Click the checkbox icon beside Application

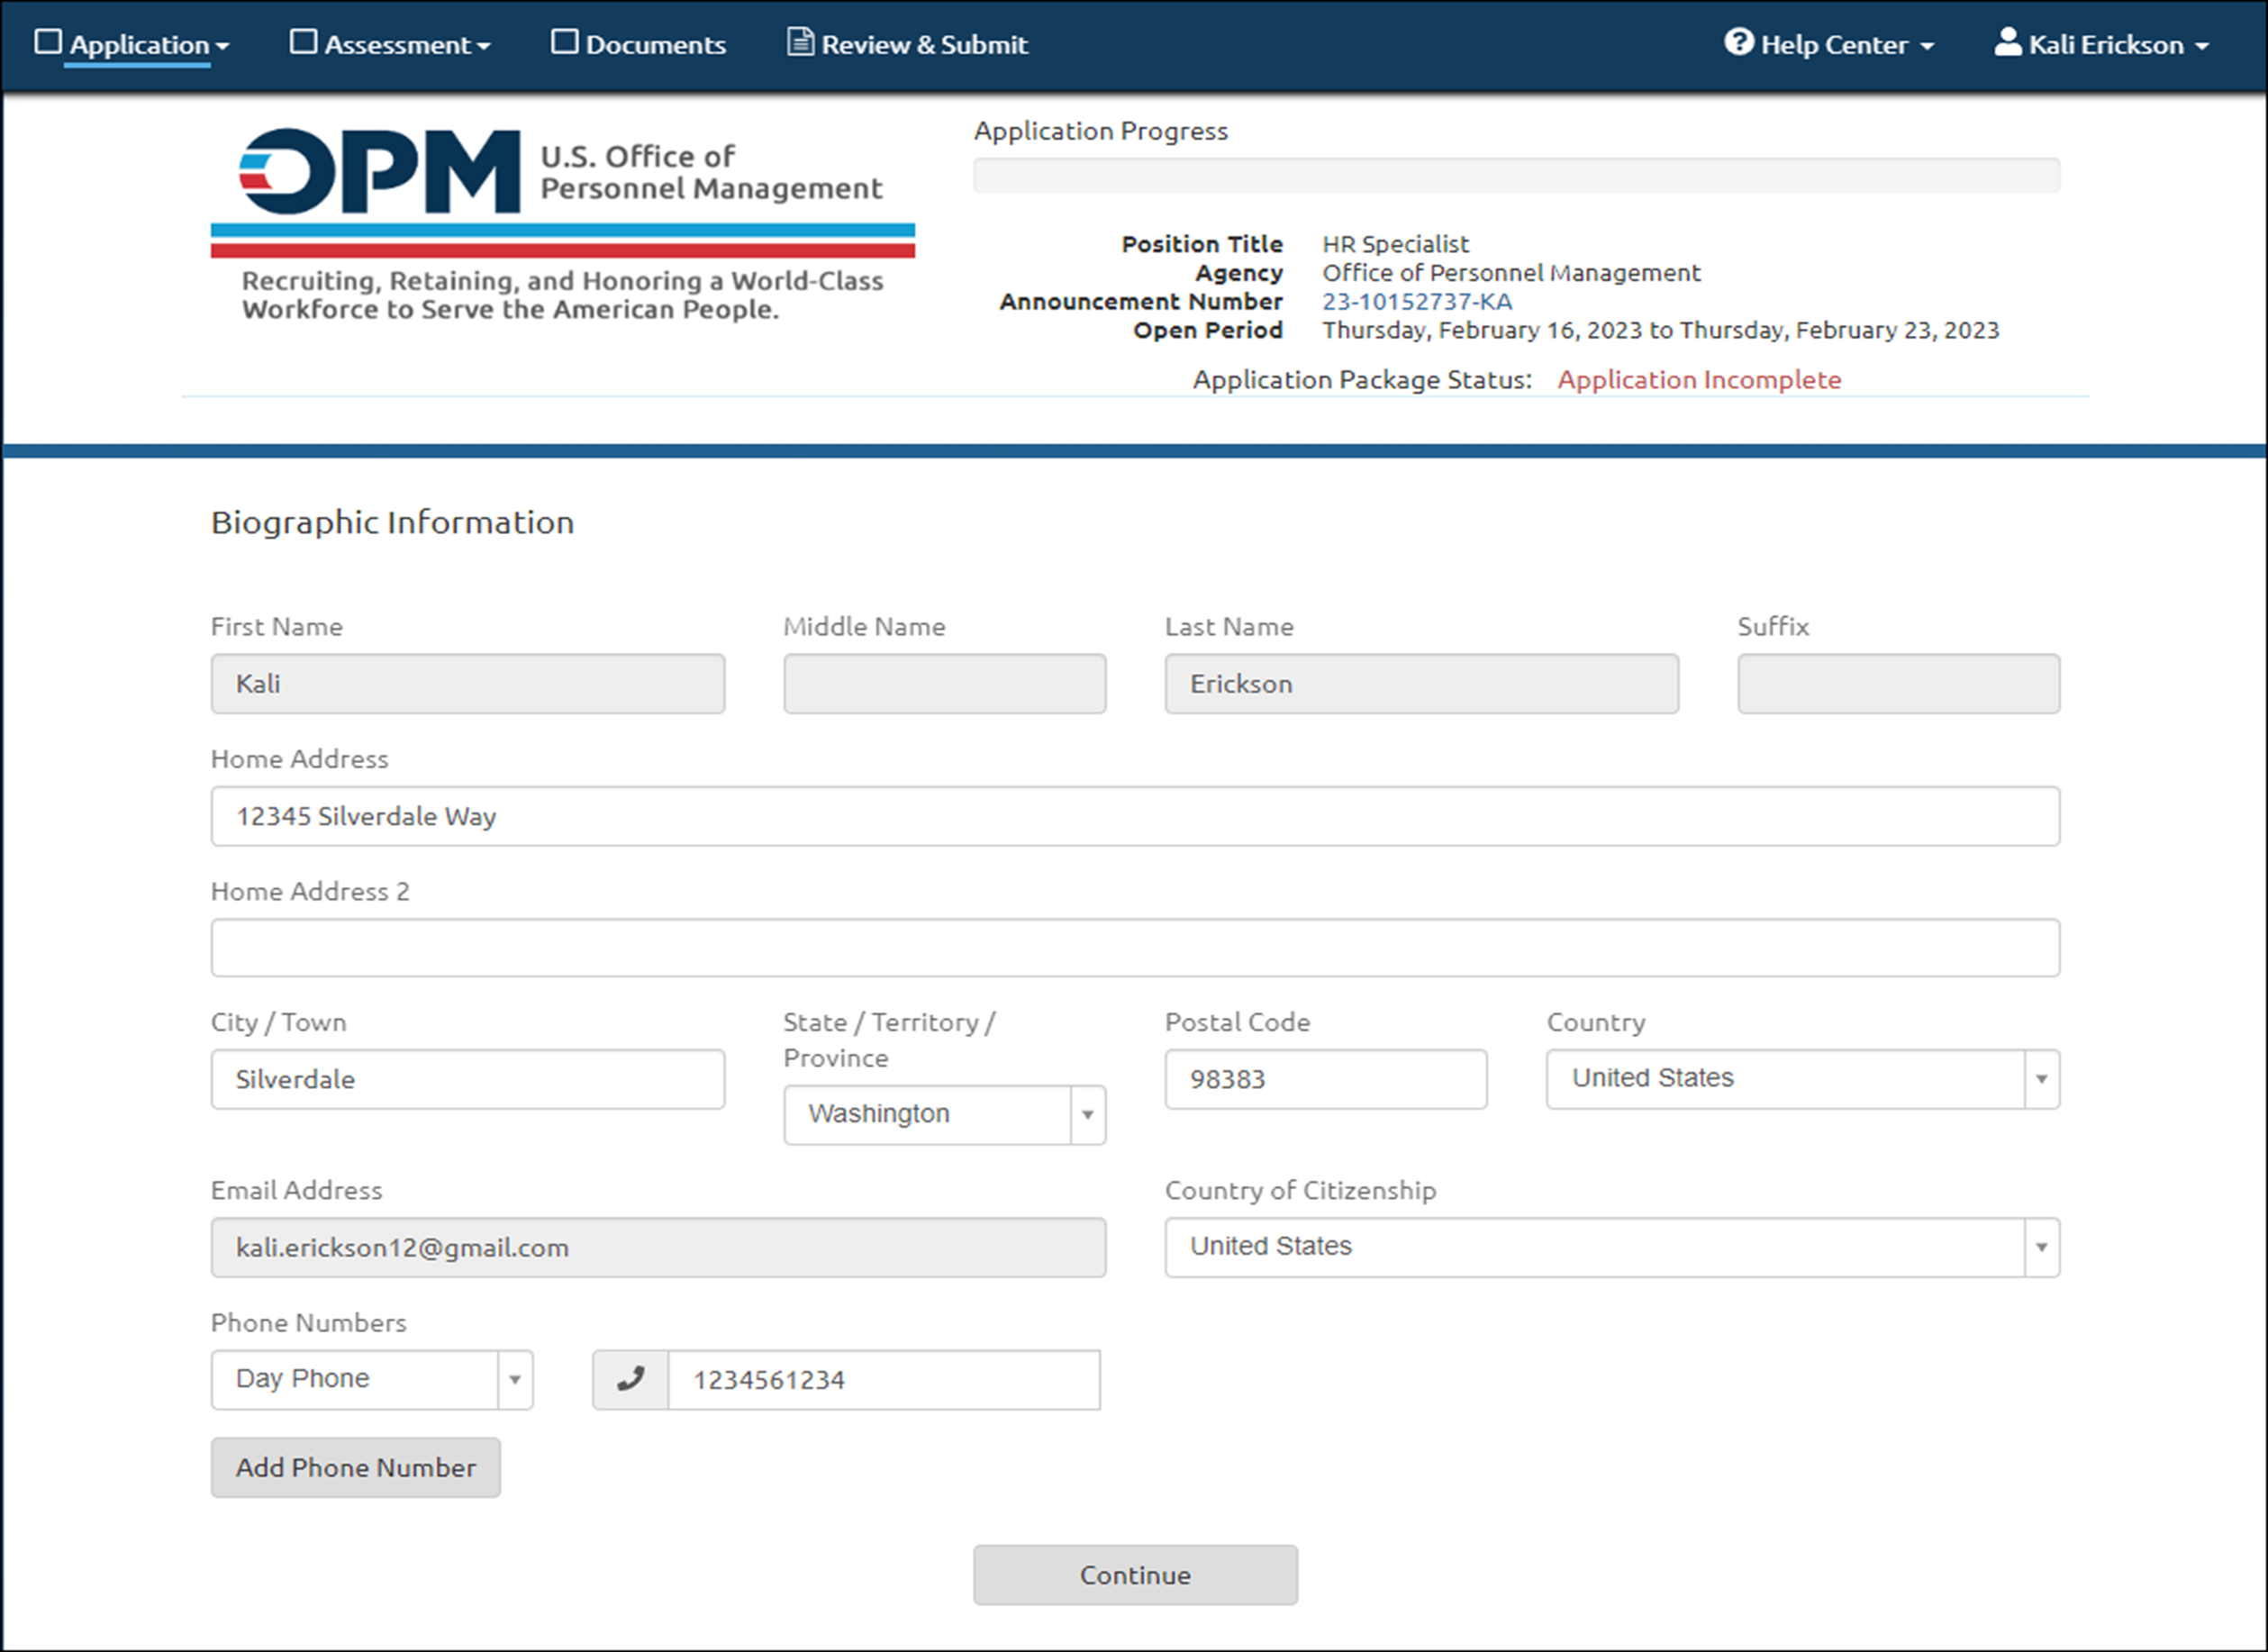tap(47, 42)
